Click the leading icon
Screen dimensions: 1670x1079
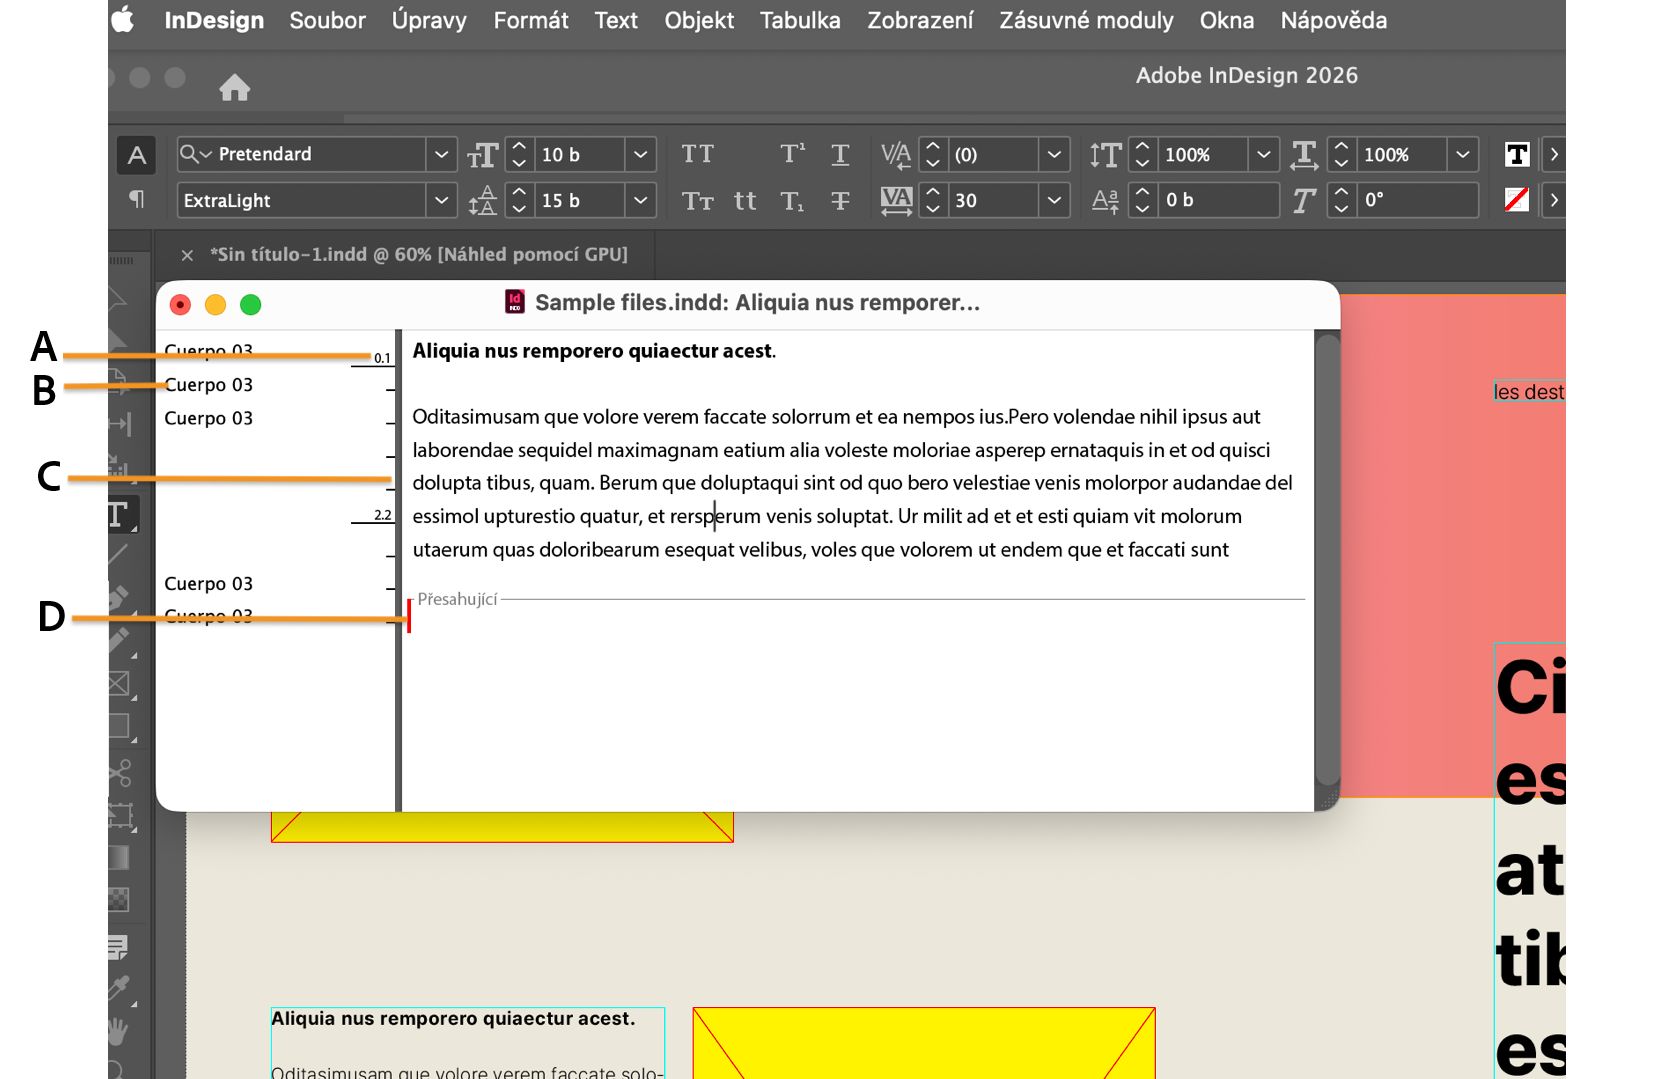tap(483, 201)
